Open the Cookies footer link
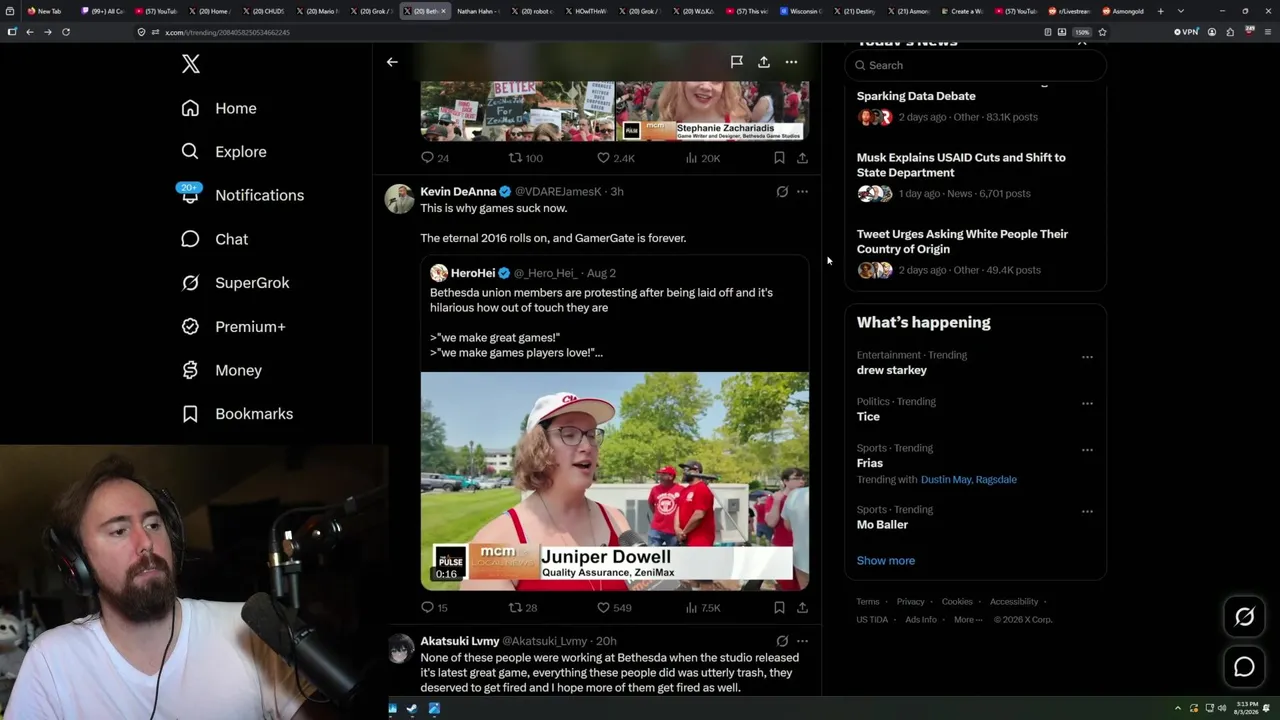The width and height of the screenshot is (1280, 720). (957, 602)
